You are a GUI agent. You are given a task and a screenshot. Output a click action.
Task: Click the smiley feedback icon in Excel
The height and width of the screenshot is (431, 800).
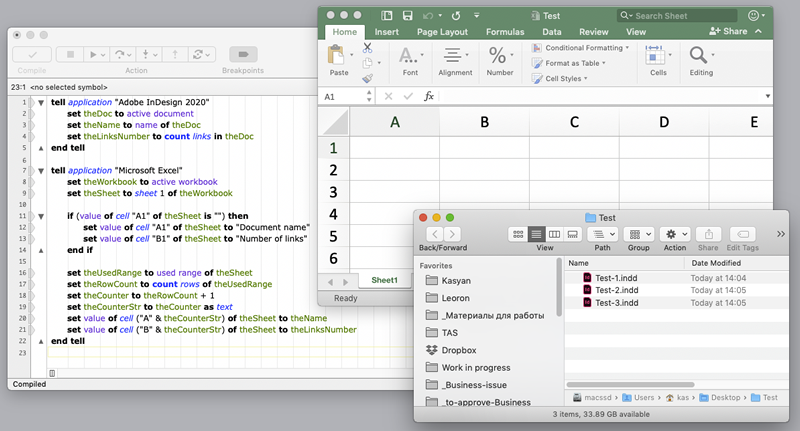pos(753,16)
